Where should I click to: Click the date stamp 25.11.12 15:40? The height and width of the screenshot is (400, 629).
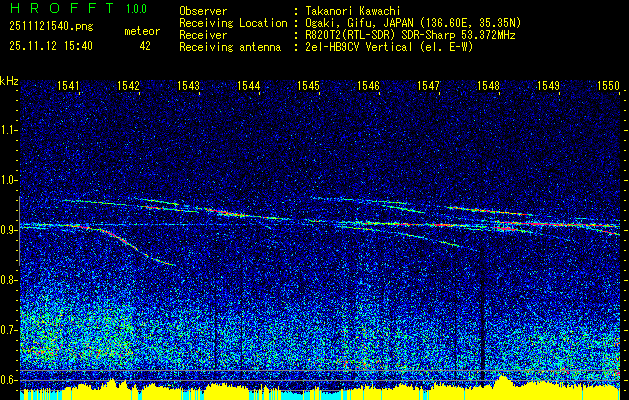(x=51, y=46)
